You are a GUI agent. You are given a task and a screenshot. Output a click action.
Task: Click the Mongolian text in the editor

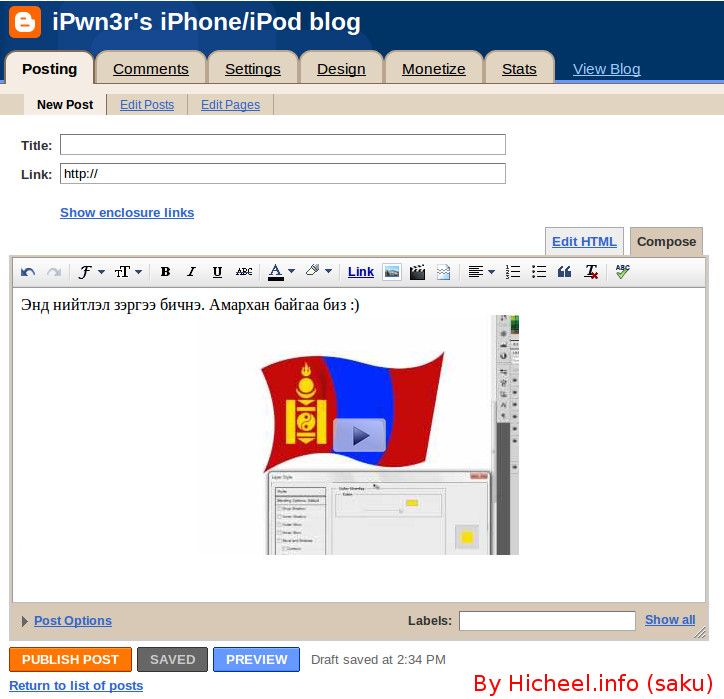tap(190, 305)
